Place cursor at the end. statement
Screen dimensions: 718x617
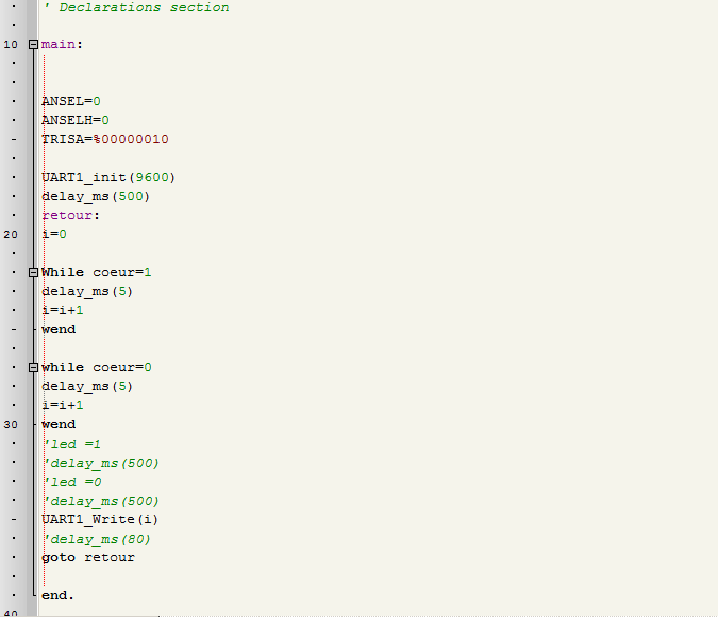(58, 595)
